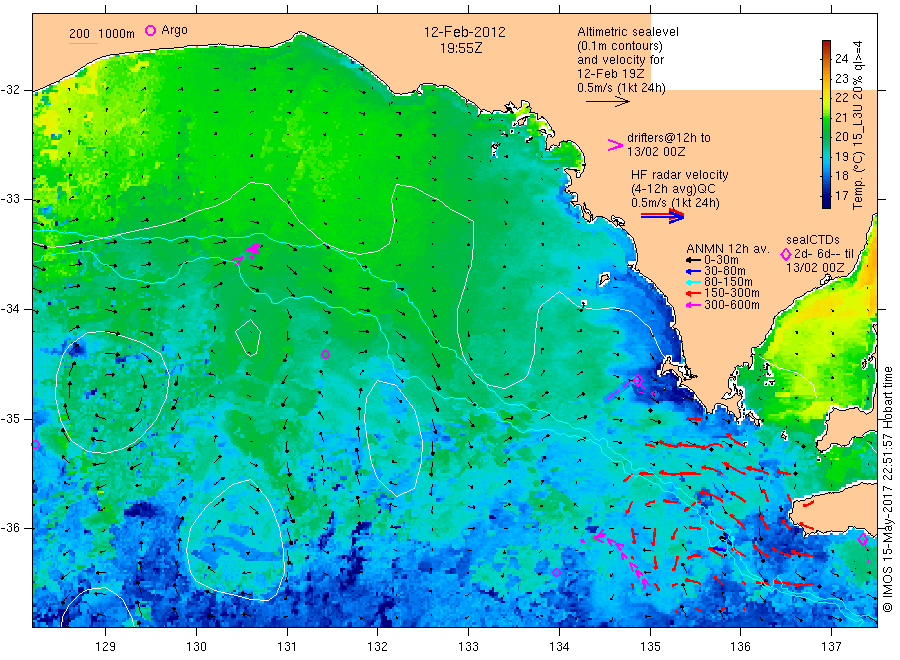Click the magenta diamond sealCTDs legend symbol
This screenshot has height=660, width=900.
[x=786, y=254]
